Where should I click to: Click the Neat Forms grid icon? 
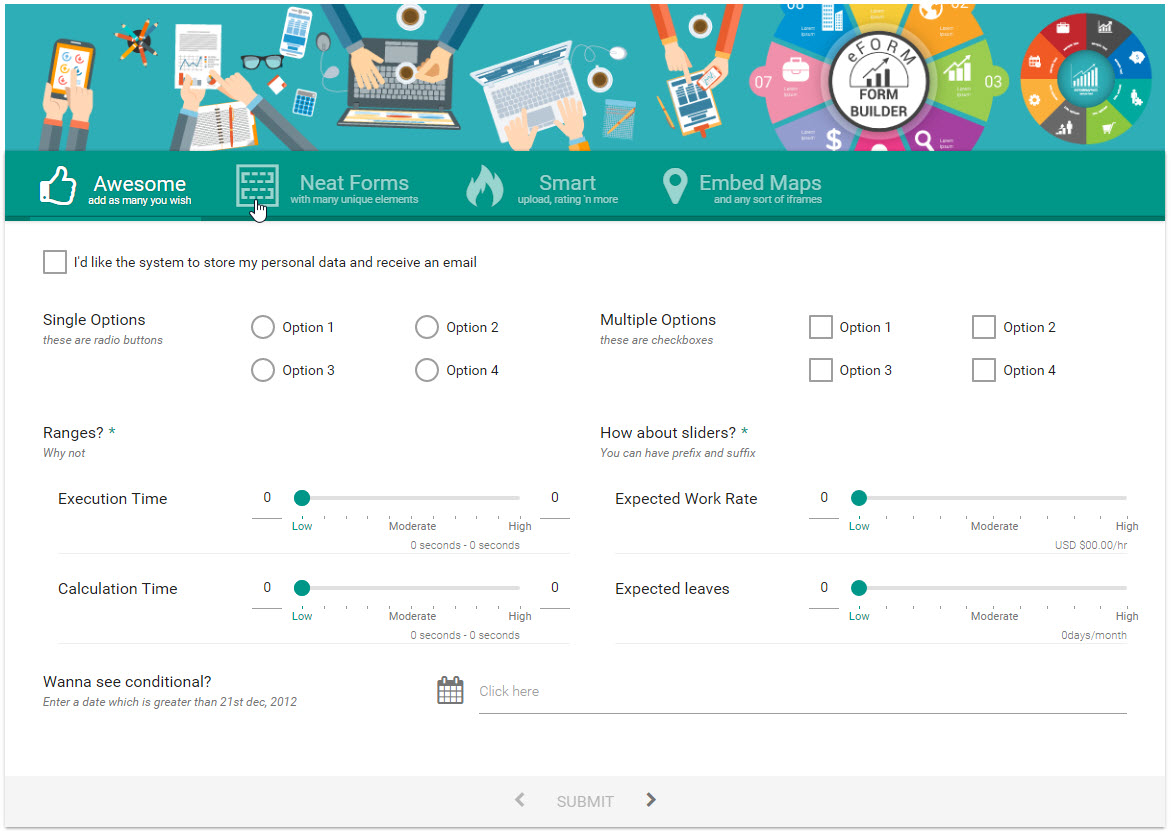coord(257,185)
